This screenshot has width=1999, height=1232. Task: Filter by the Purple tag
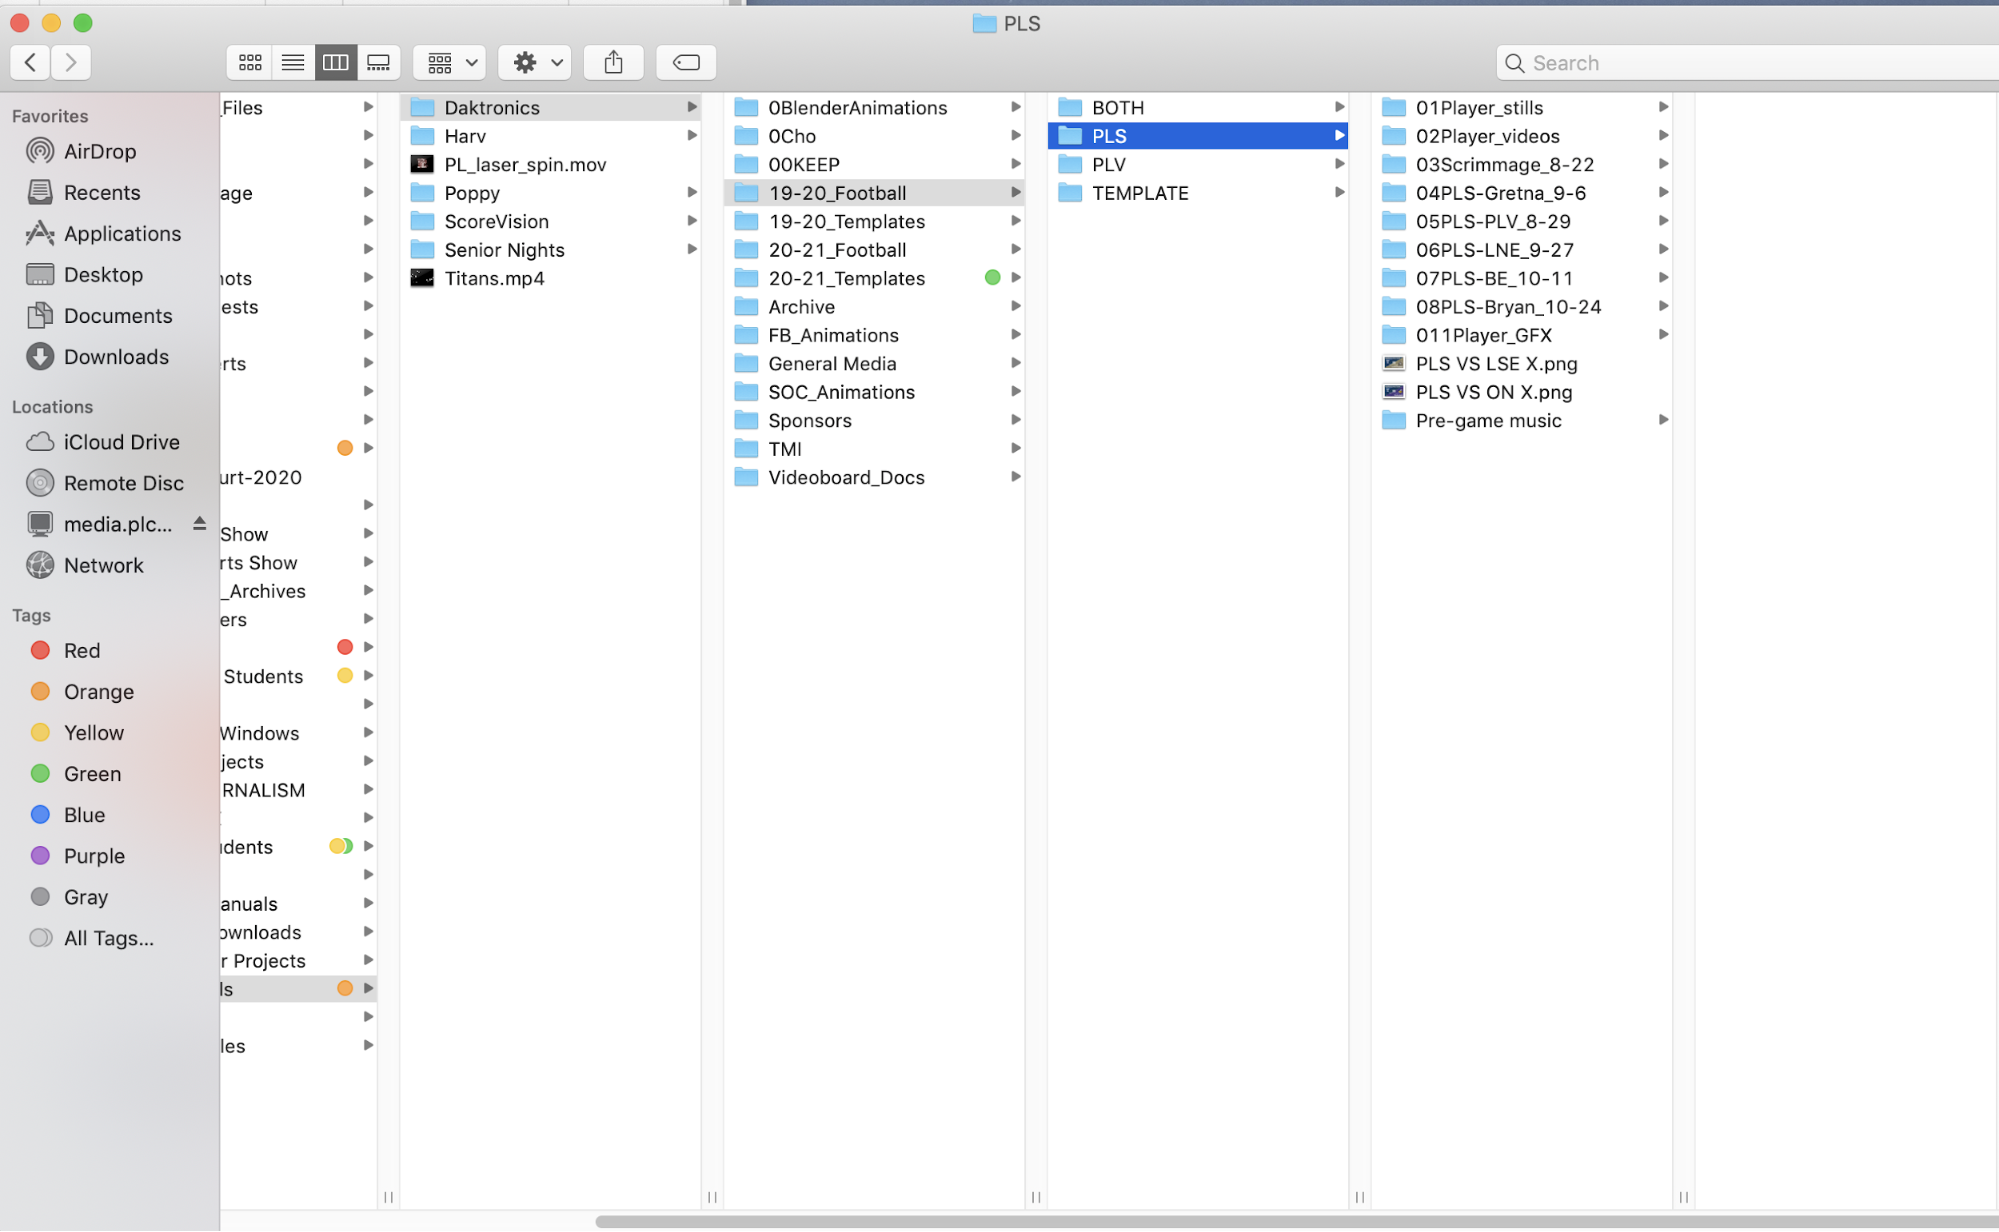[x=94, y=856]
